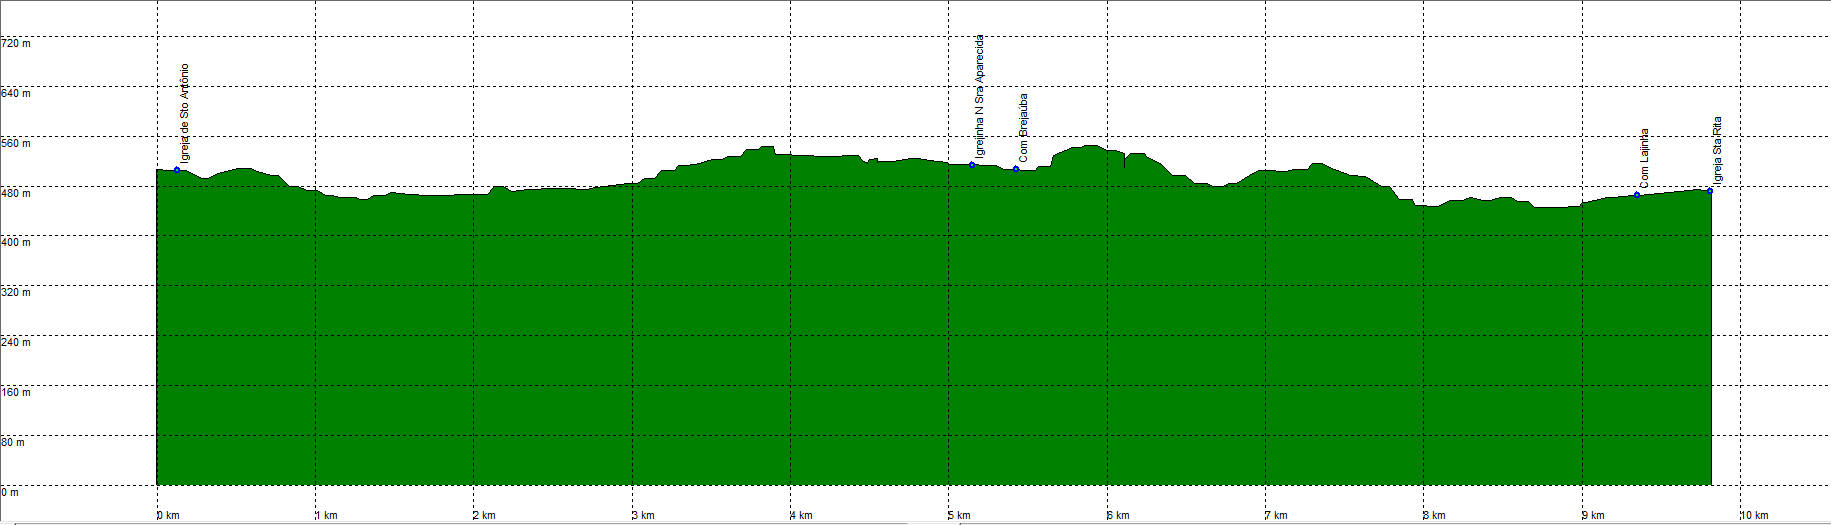Click the '80 m' elevation axis label

13,442
